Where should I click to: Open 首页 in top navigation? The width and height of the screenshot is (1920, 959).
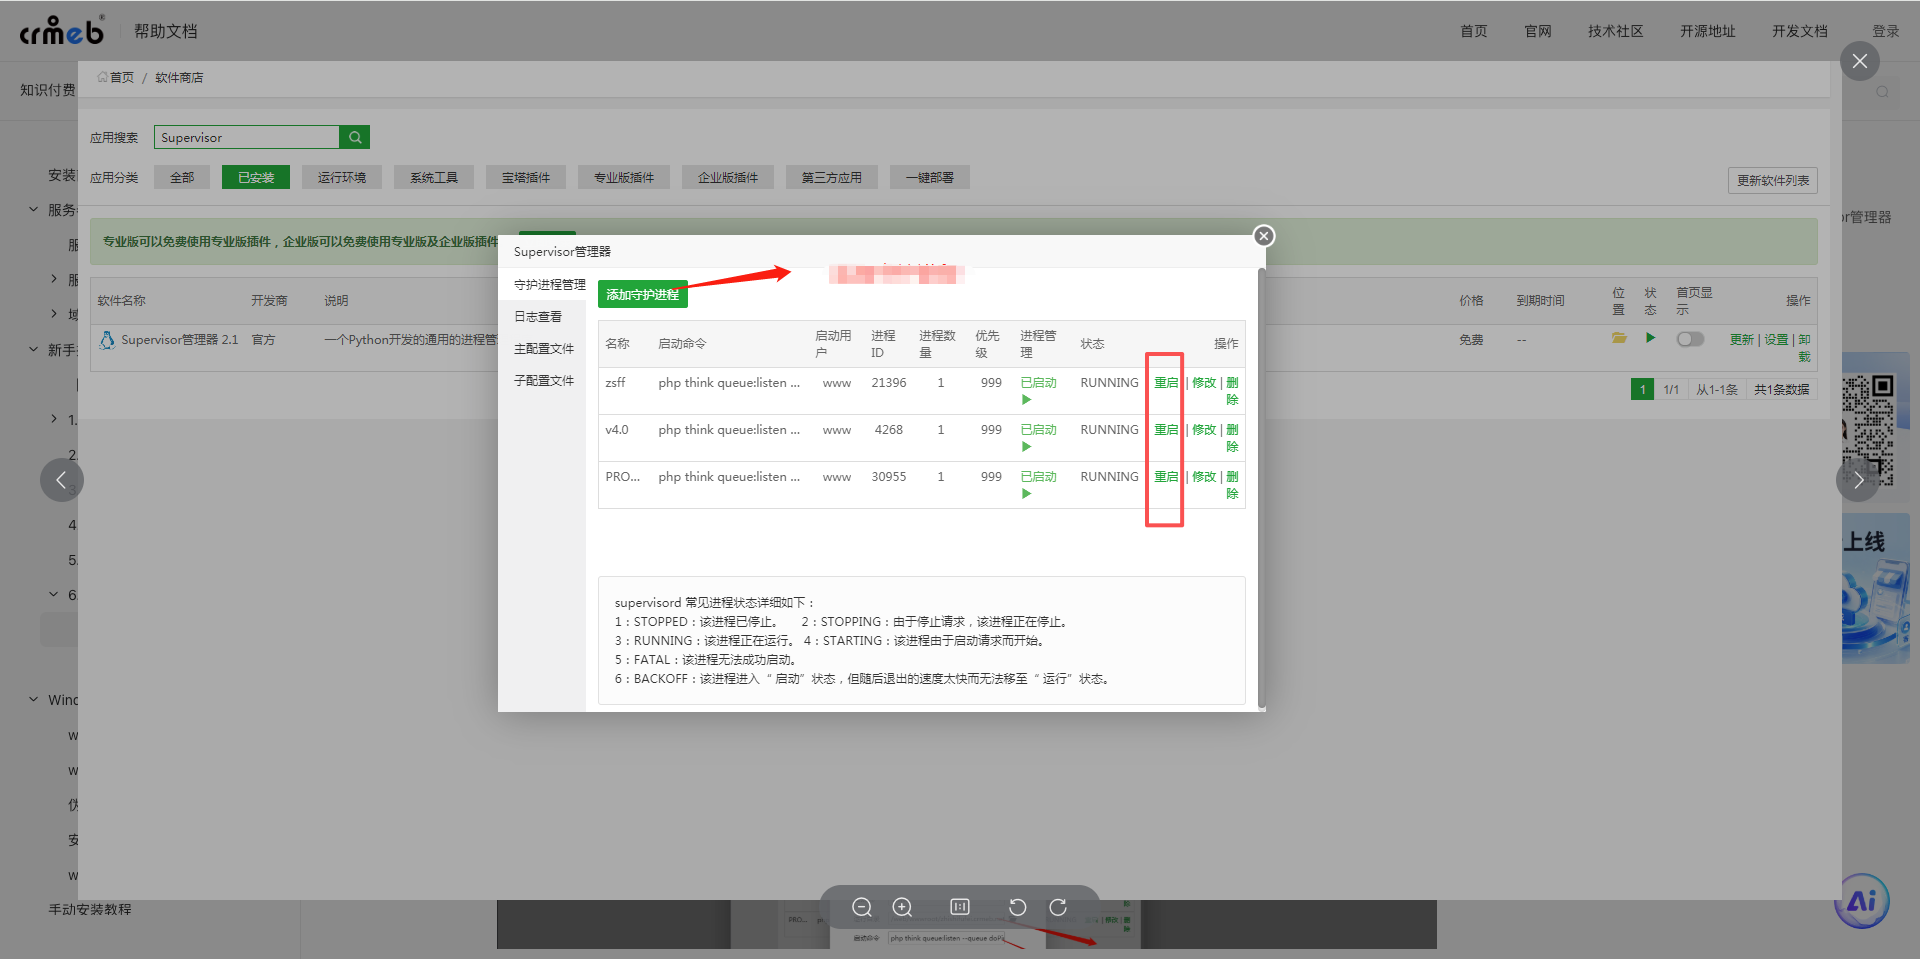(x=1473, y=31)
